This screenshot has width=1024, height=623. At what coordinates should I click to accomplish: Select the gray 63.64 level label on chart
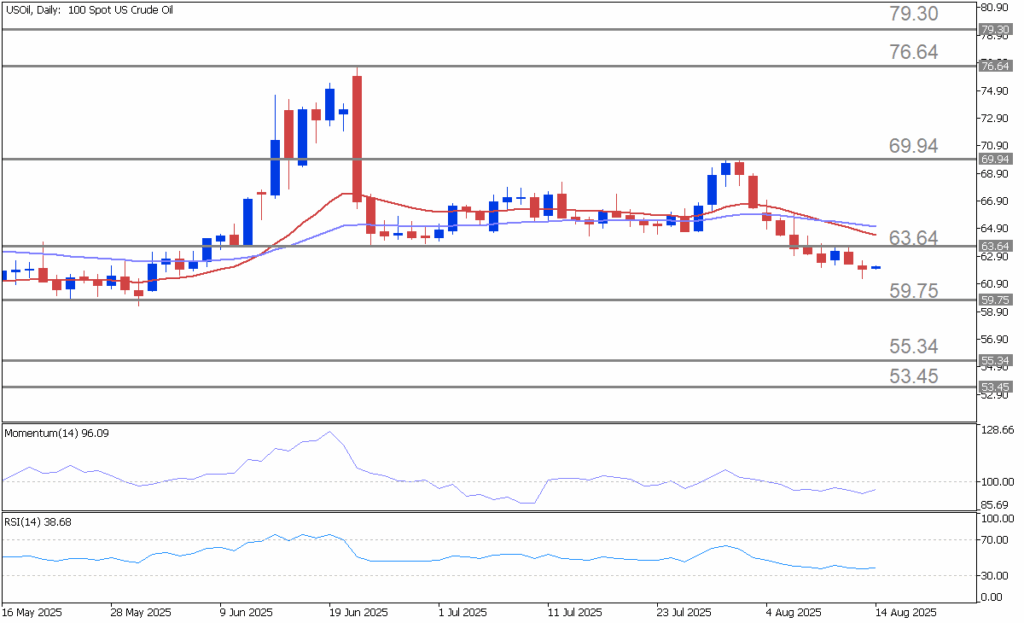(913, 238)
